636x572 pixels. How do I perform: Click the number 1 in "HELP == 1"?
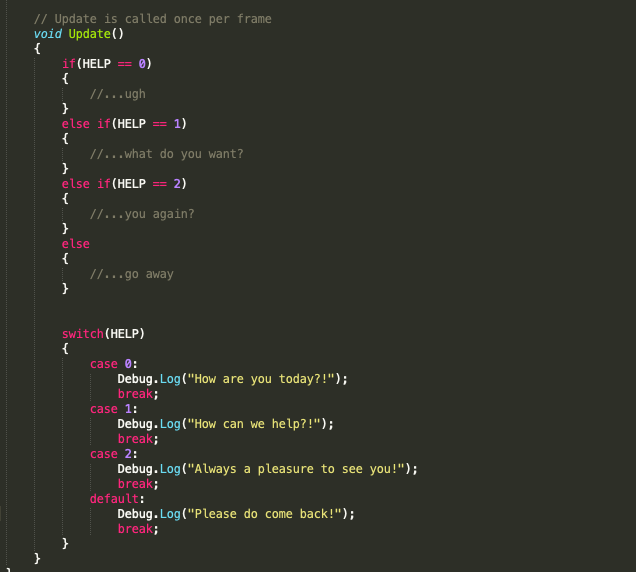pos(177,124)
